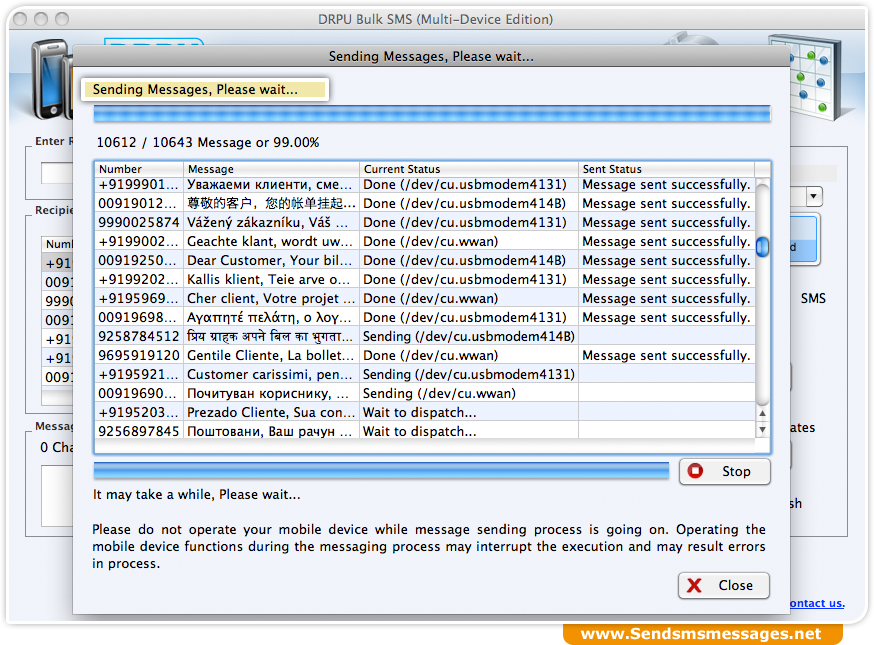Click the red stop icon
The height and width of the screenshot is (645, 874).
click(695, 471)
